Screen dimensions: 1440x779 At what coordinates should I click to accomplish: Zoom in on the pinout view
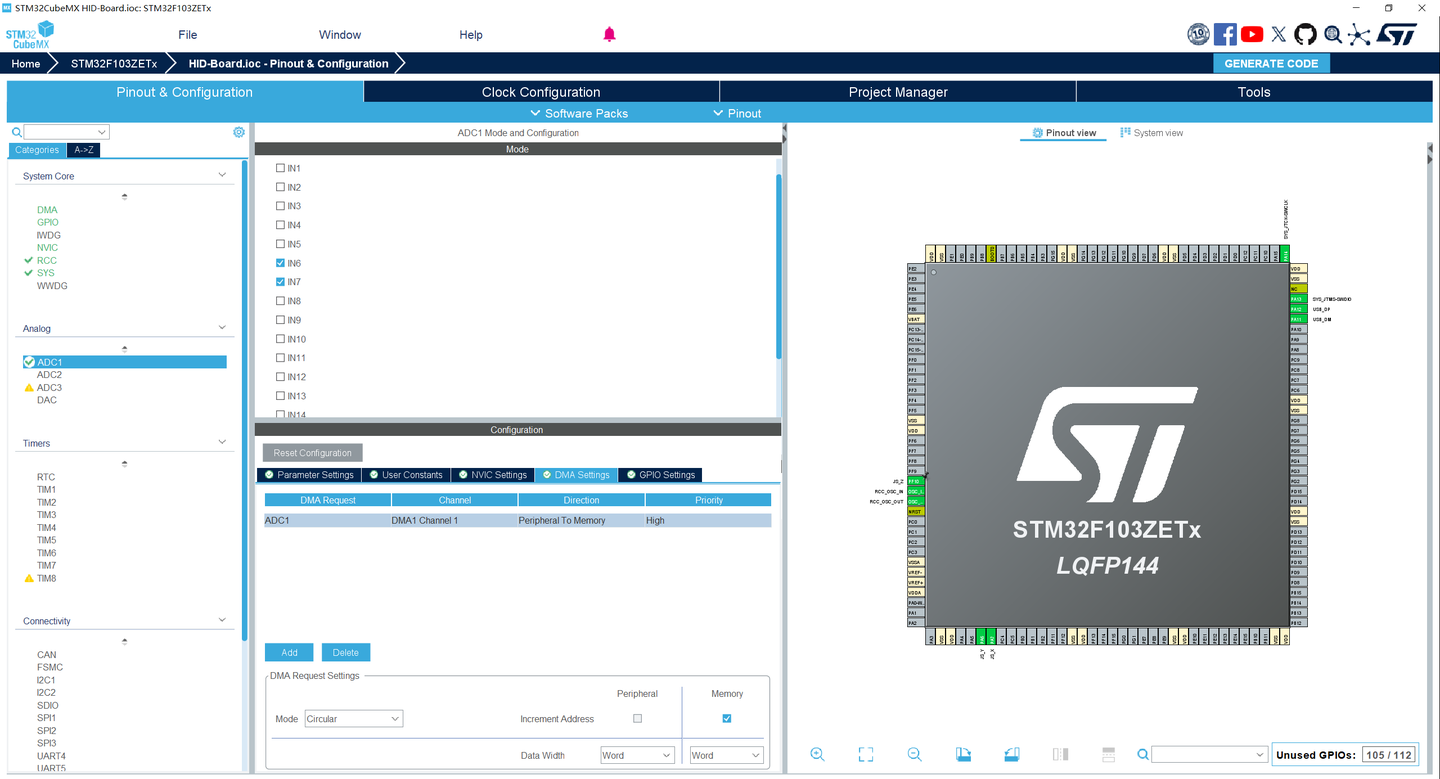817,754
